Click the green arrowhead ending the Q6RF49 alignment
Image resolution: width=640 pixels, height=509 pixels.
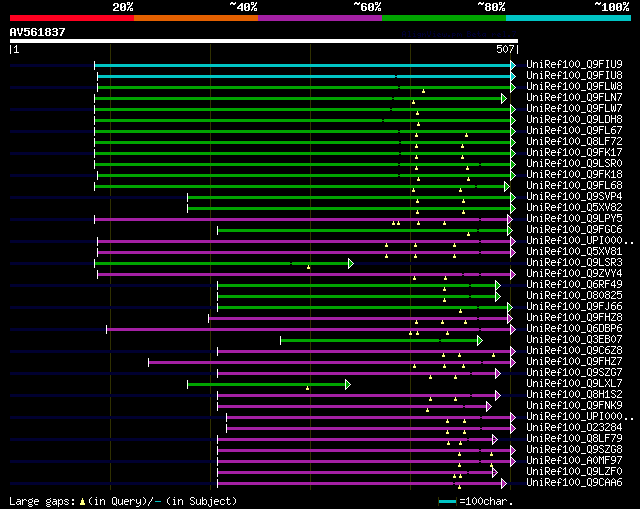coord(498,285)
